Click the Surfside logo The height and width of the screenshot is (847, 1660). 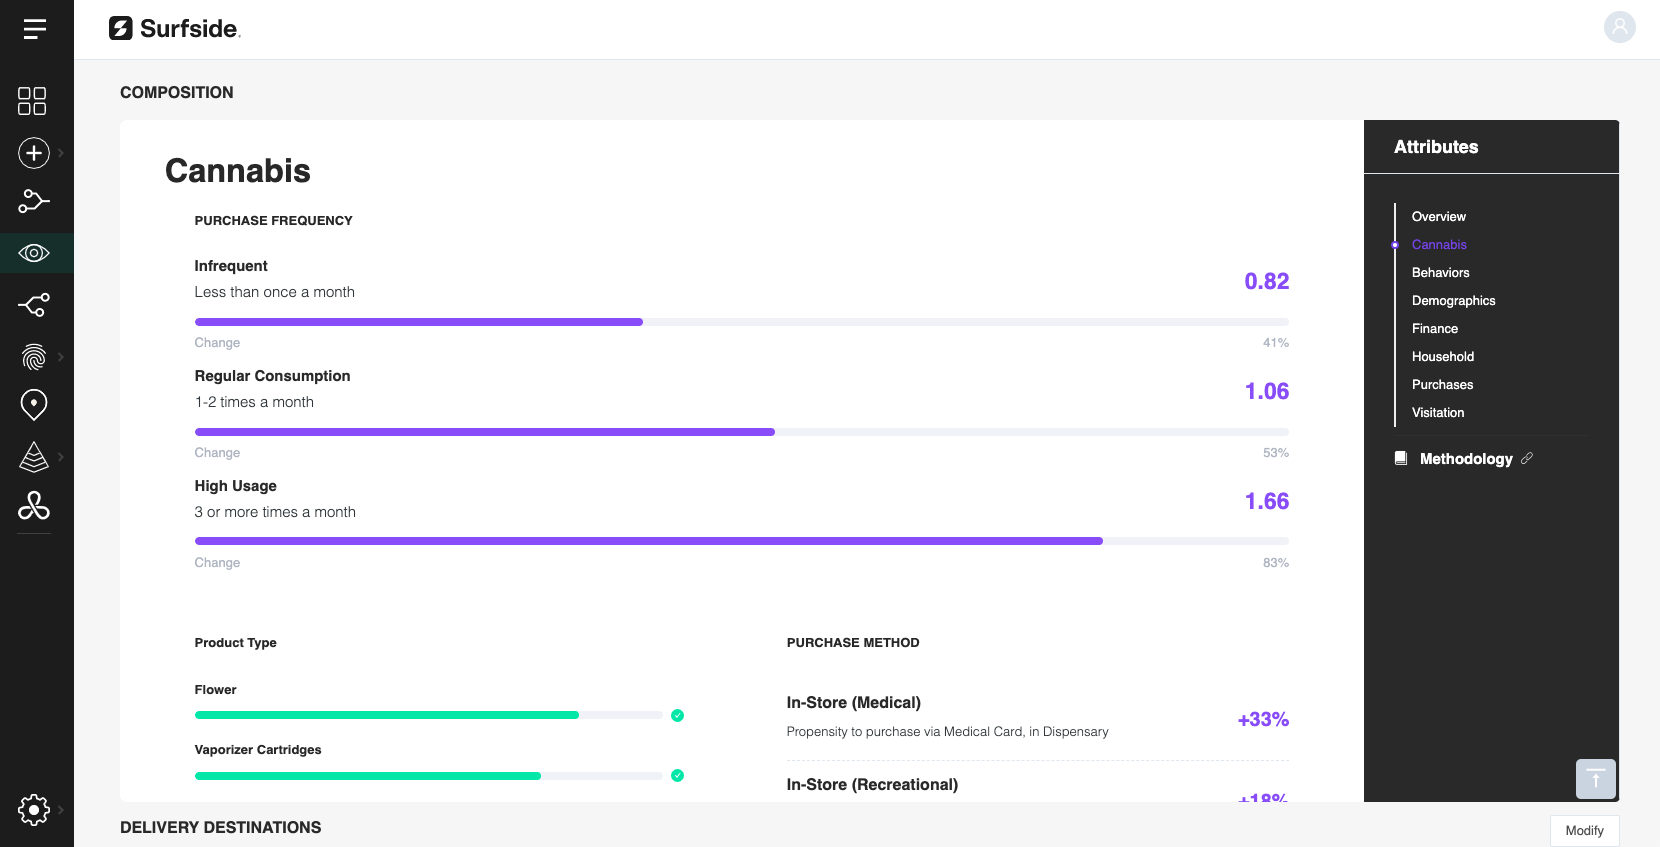[176, 29]
